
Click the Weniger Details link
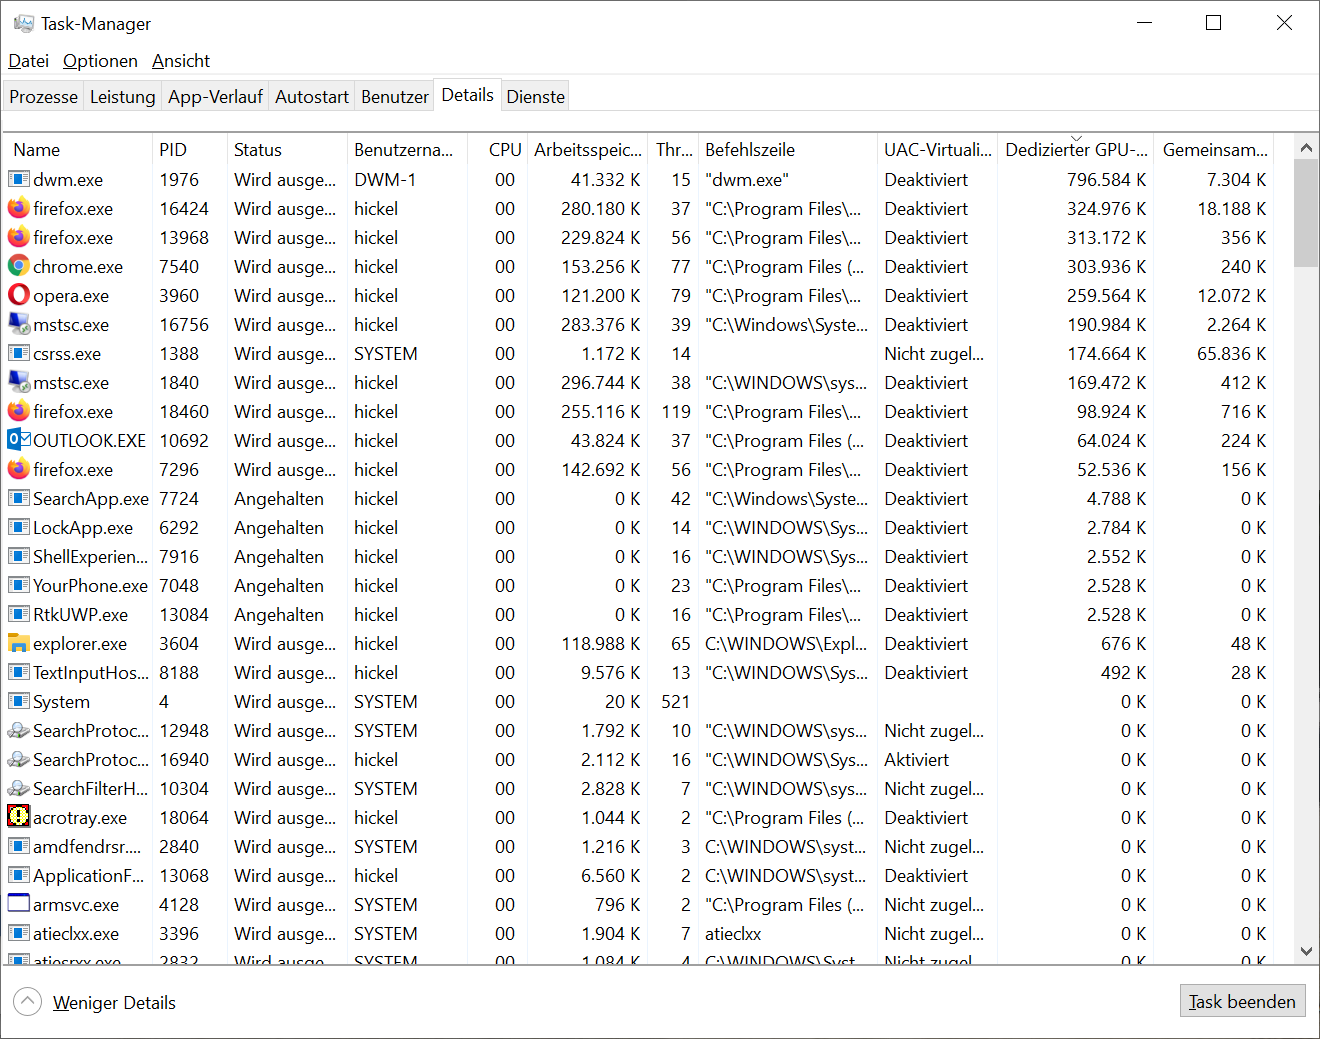coord(114,1003)
